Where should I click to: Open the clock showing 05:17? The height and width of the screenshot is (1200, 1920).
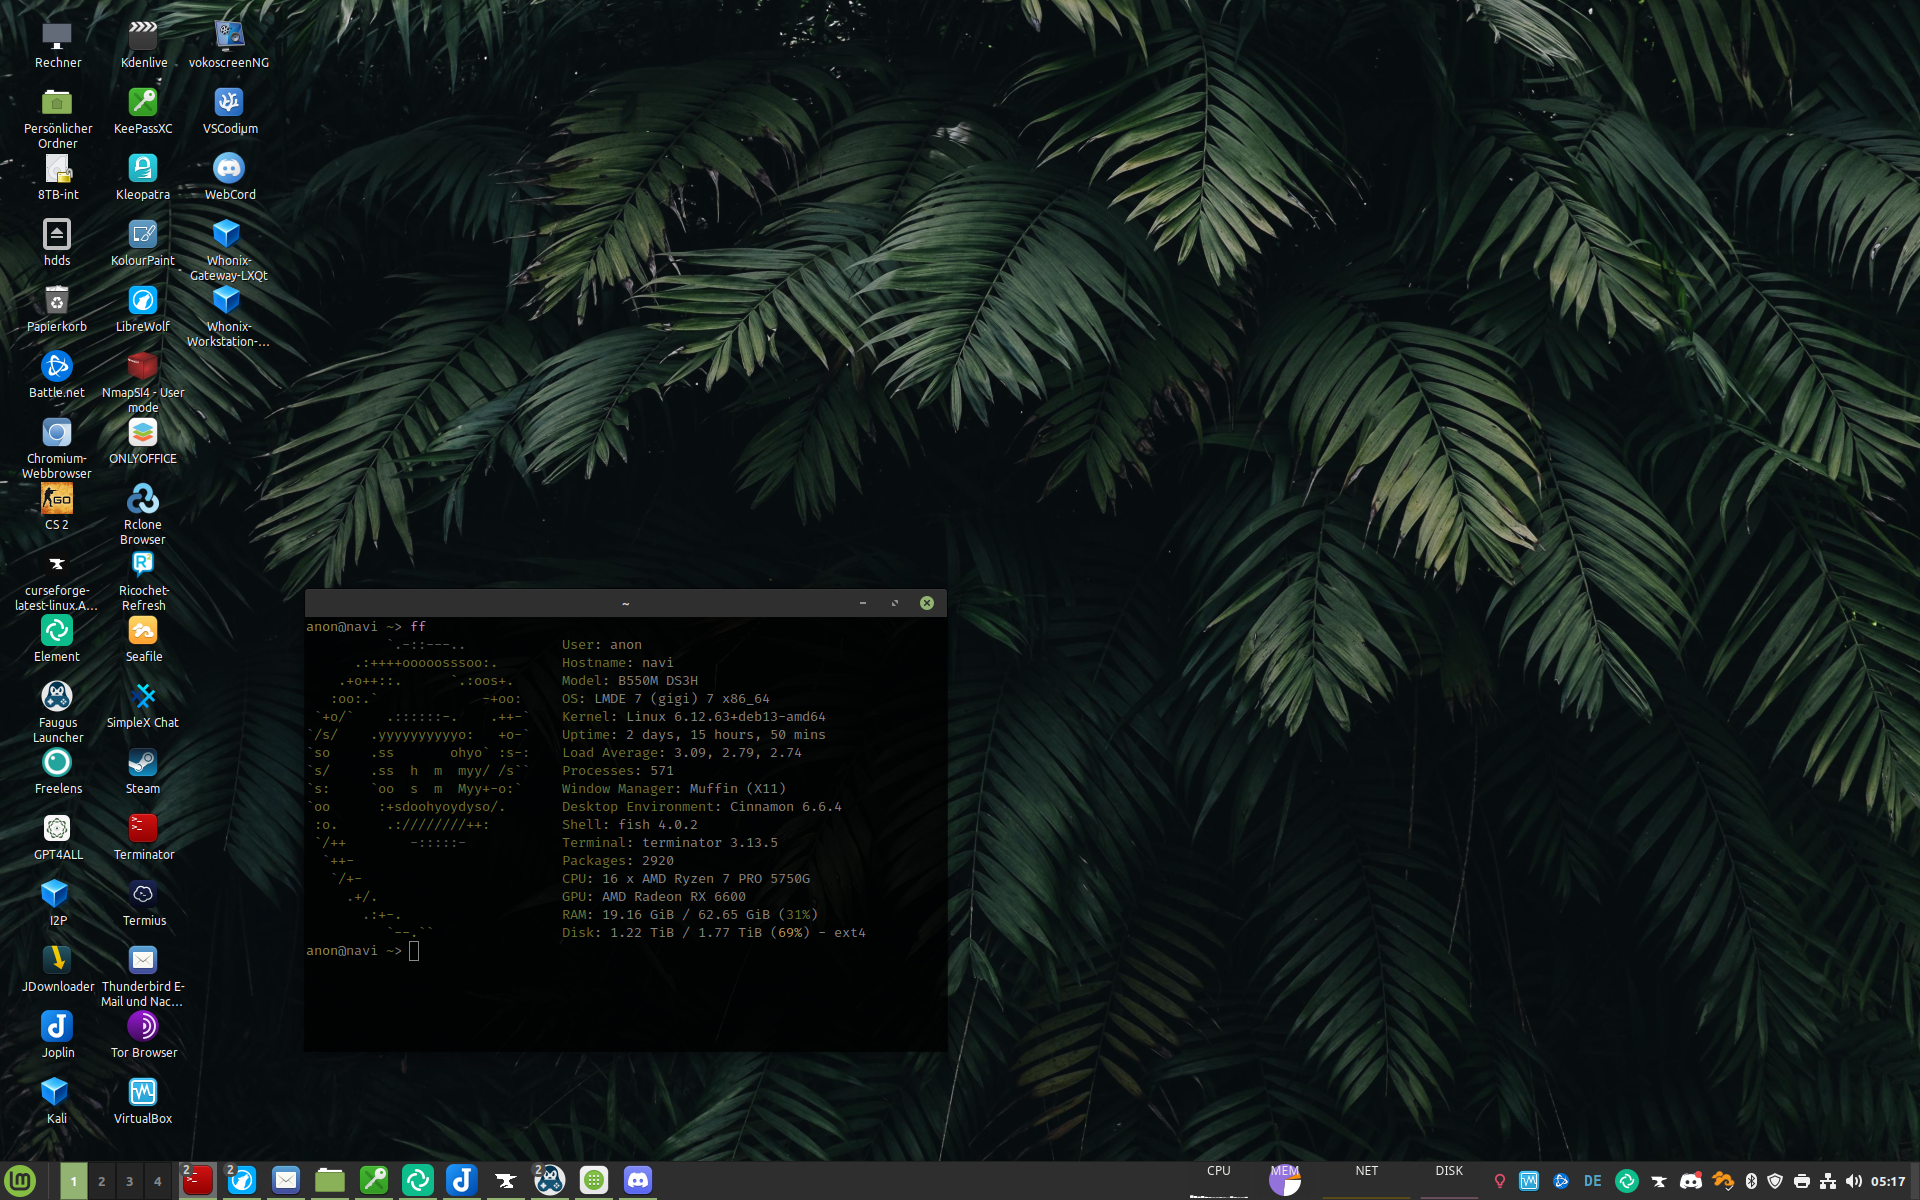(1888, 1181)
